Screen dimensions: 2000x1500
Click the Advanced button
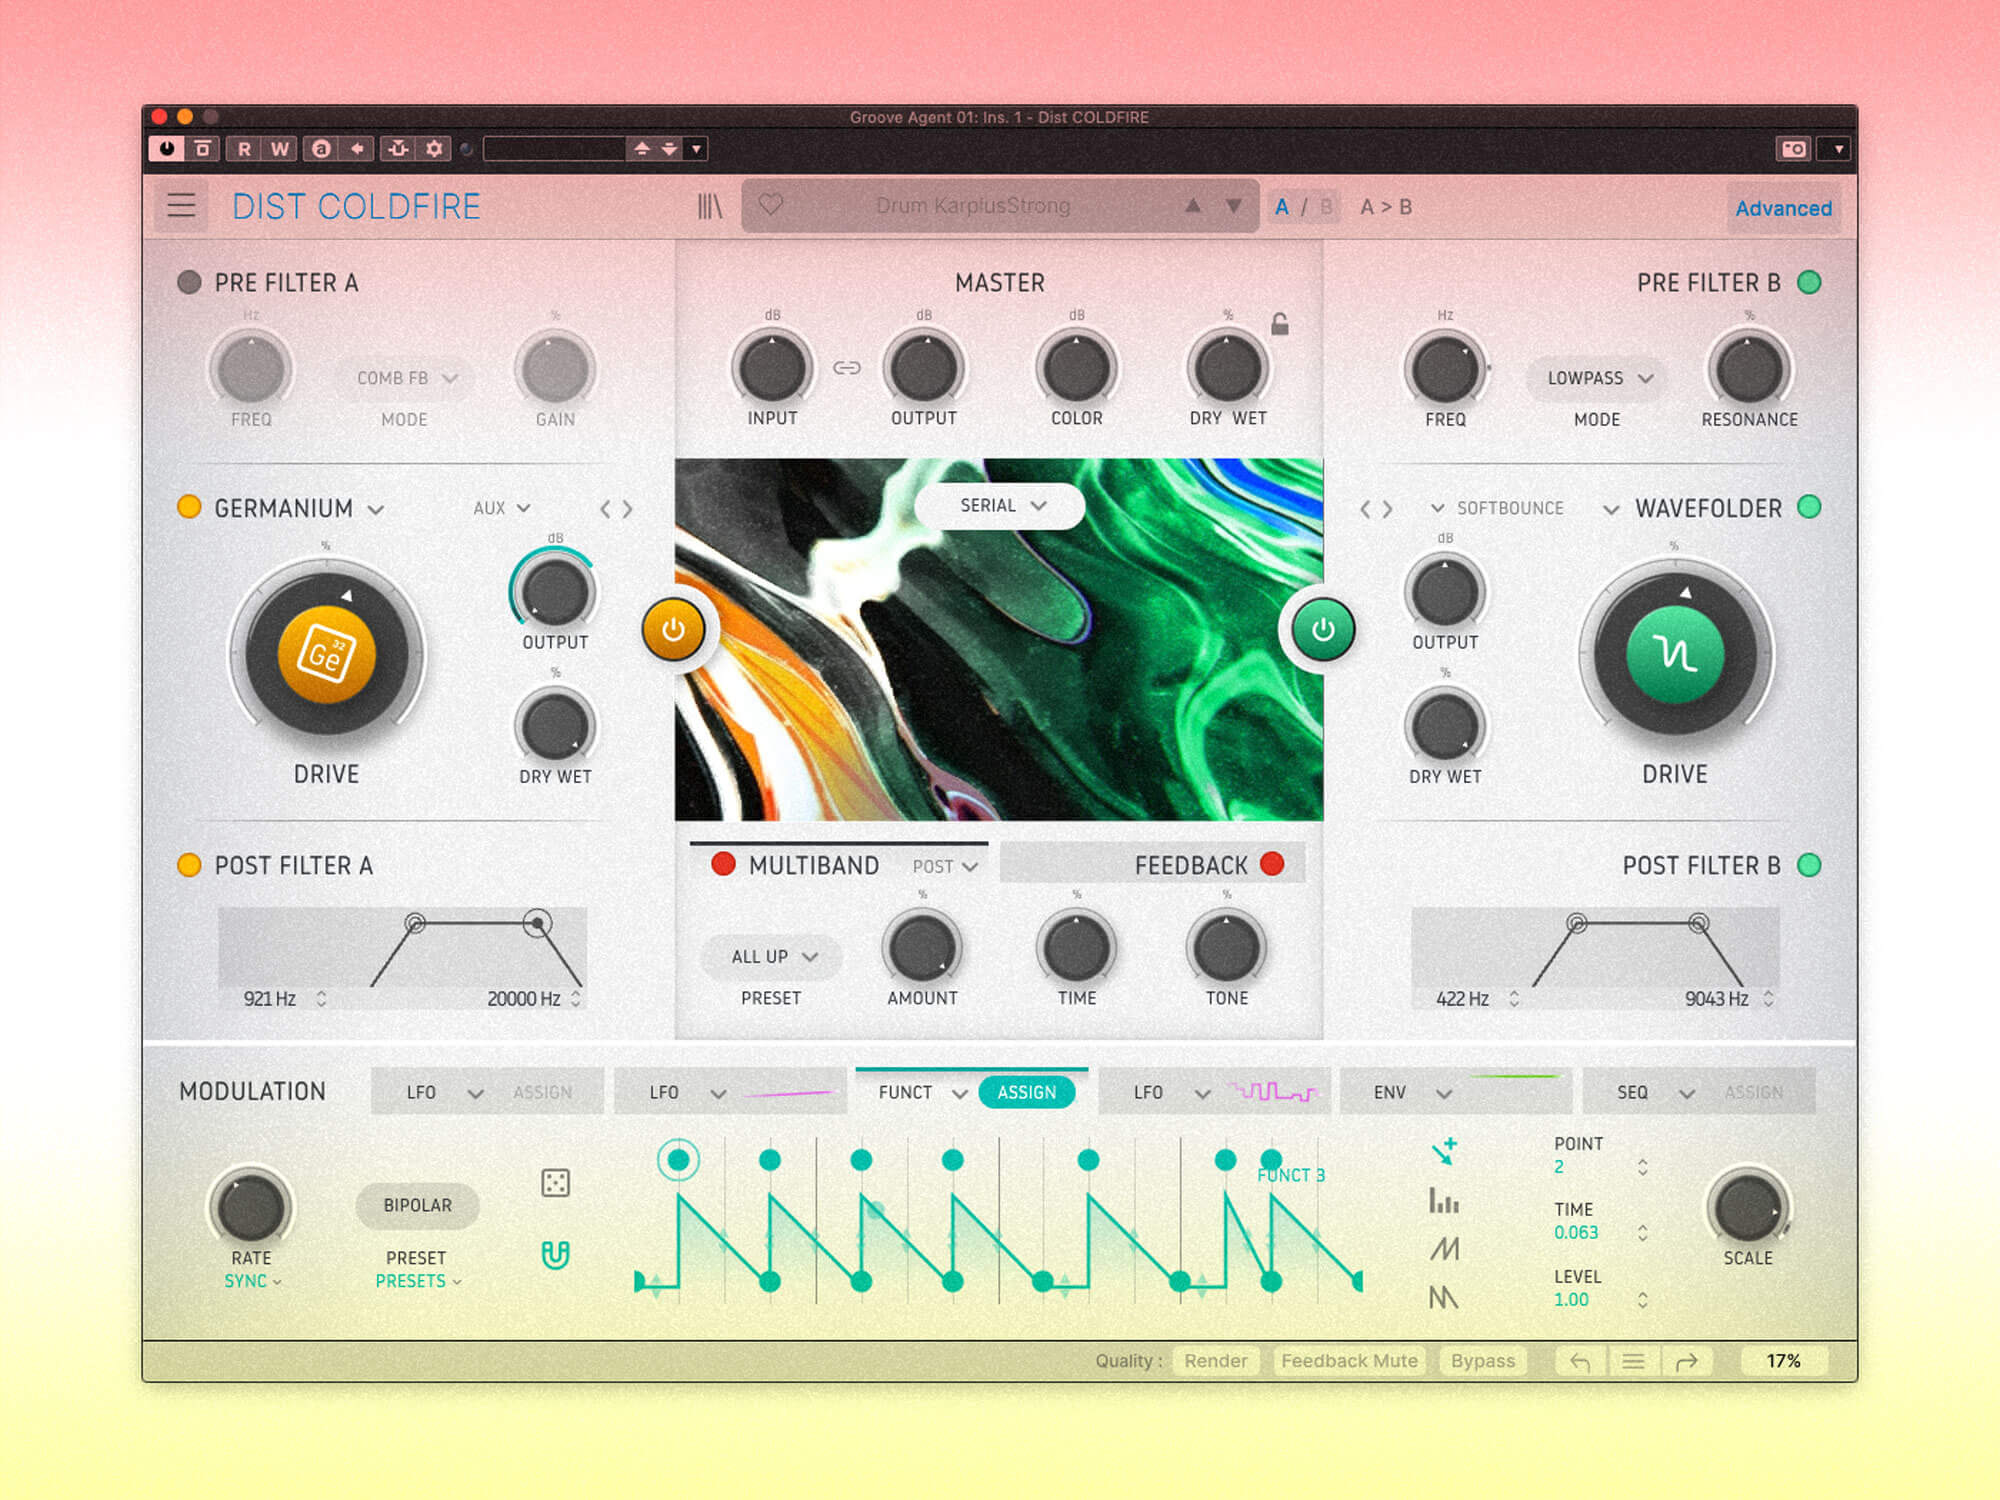[1784, 208]
